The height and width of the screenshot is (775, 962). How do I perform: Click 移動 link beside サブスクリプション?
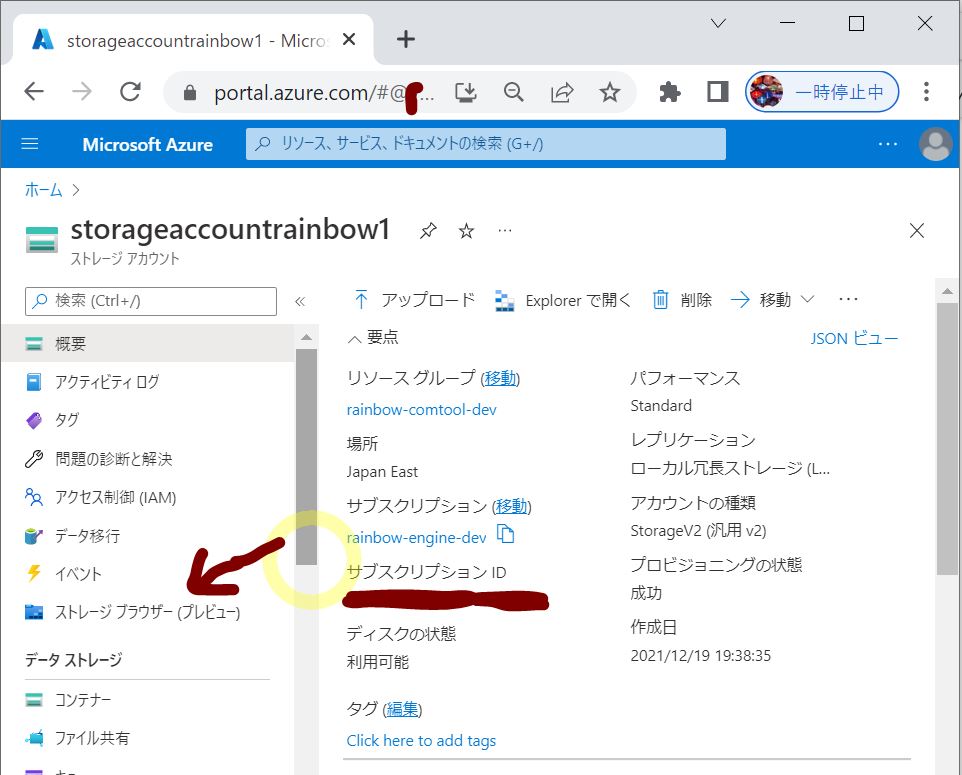(x=512, y=506)
